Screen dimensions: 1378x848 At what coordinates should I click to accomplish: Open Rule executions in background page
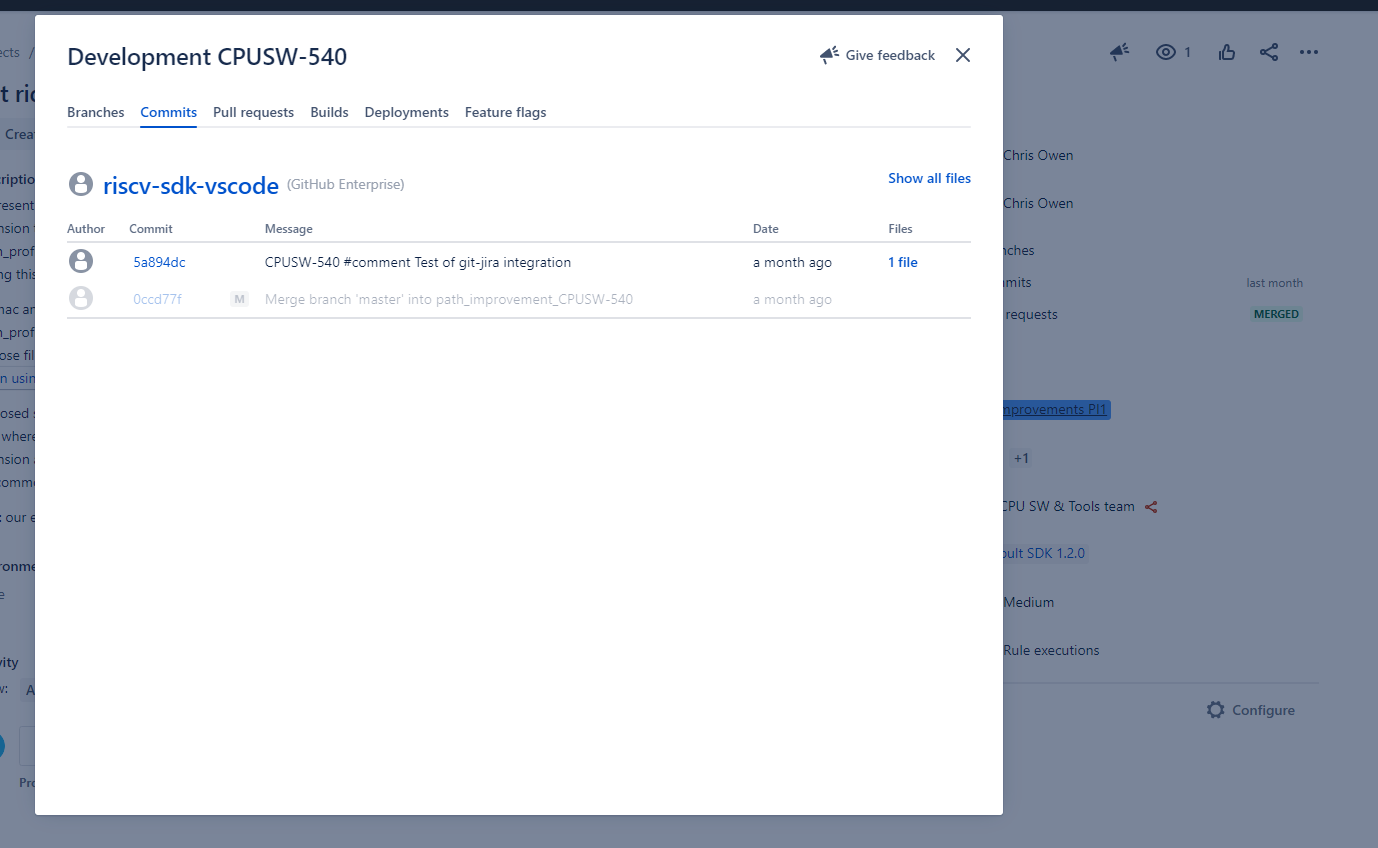1051,650
